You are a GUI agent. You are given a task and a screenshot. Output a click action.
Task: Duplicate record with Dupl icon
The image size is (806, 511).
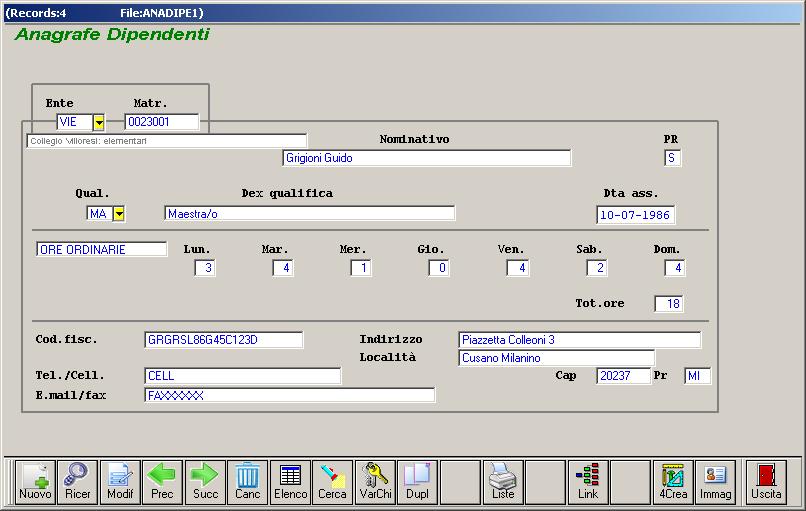tap(417, 481)
